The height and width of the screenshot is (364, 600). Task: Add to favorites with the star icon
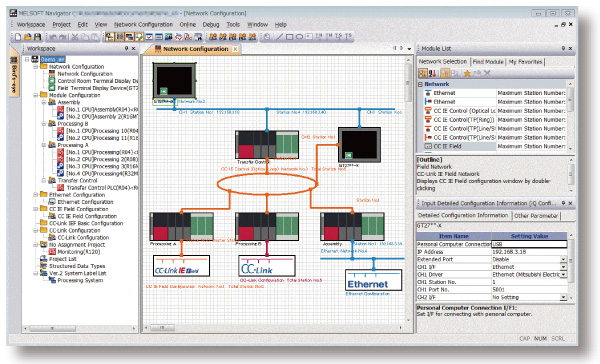pyautogui.click(x=467, y=73)
